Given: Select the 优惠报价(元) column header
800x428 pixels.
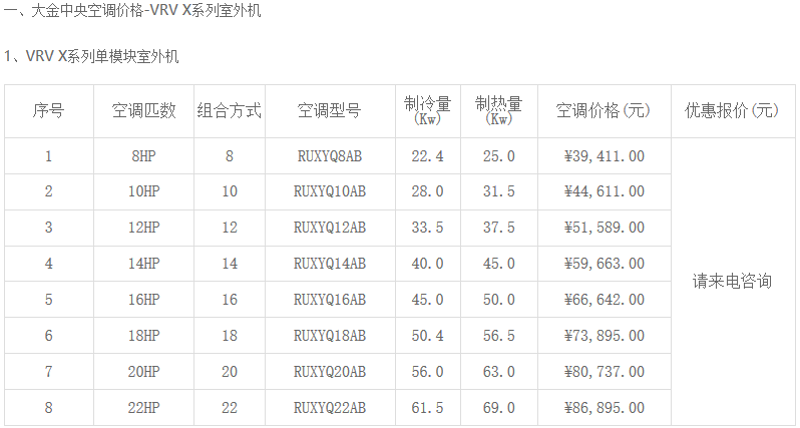Looking at the screenshot, I should coord(732,110).
